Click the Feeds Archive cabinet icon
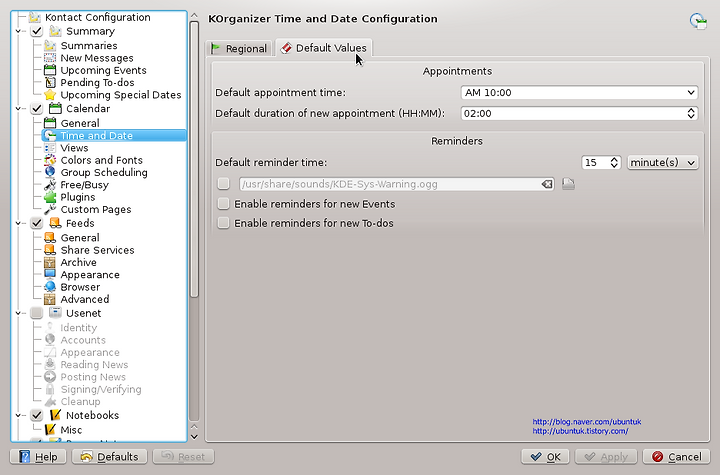The width and height of the screenshot is (720, 475). (50, 262)
